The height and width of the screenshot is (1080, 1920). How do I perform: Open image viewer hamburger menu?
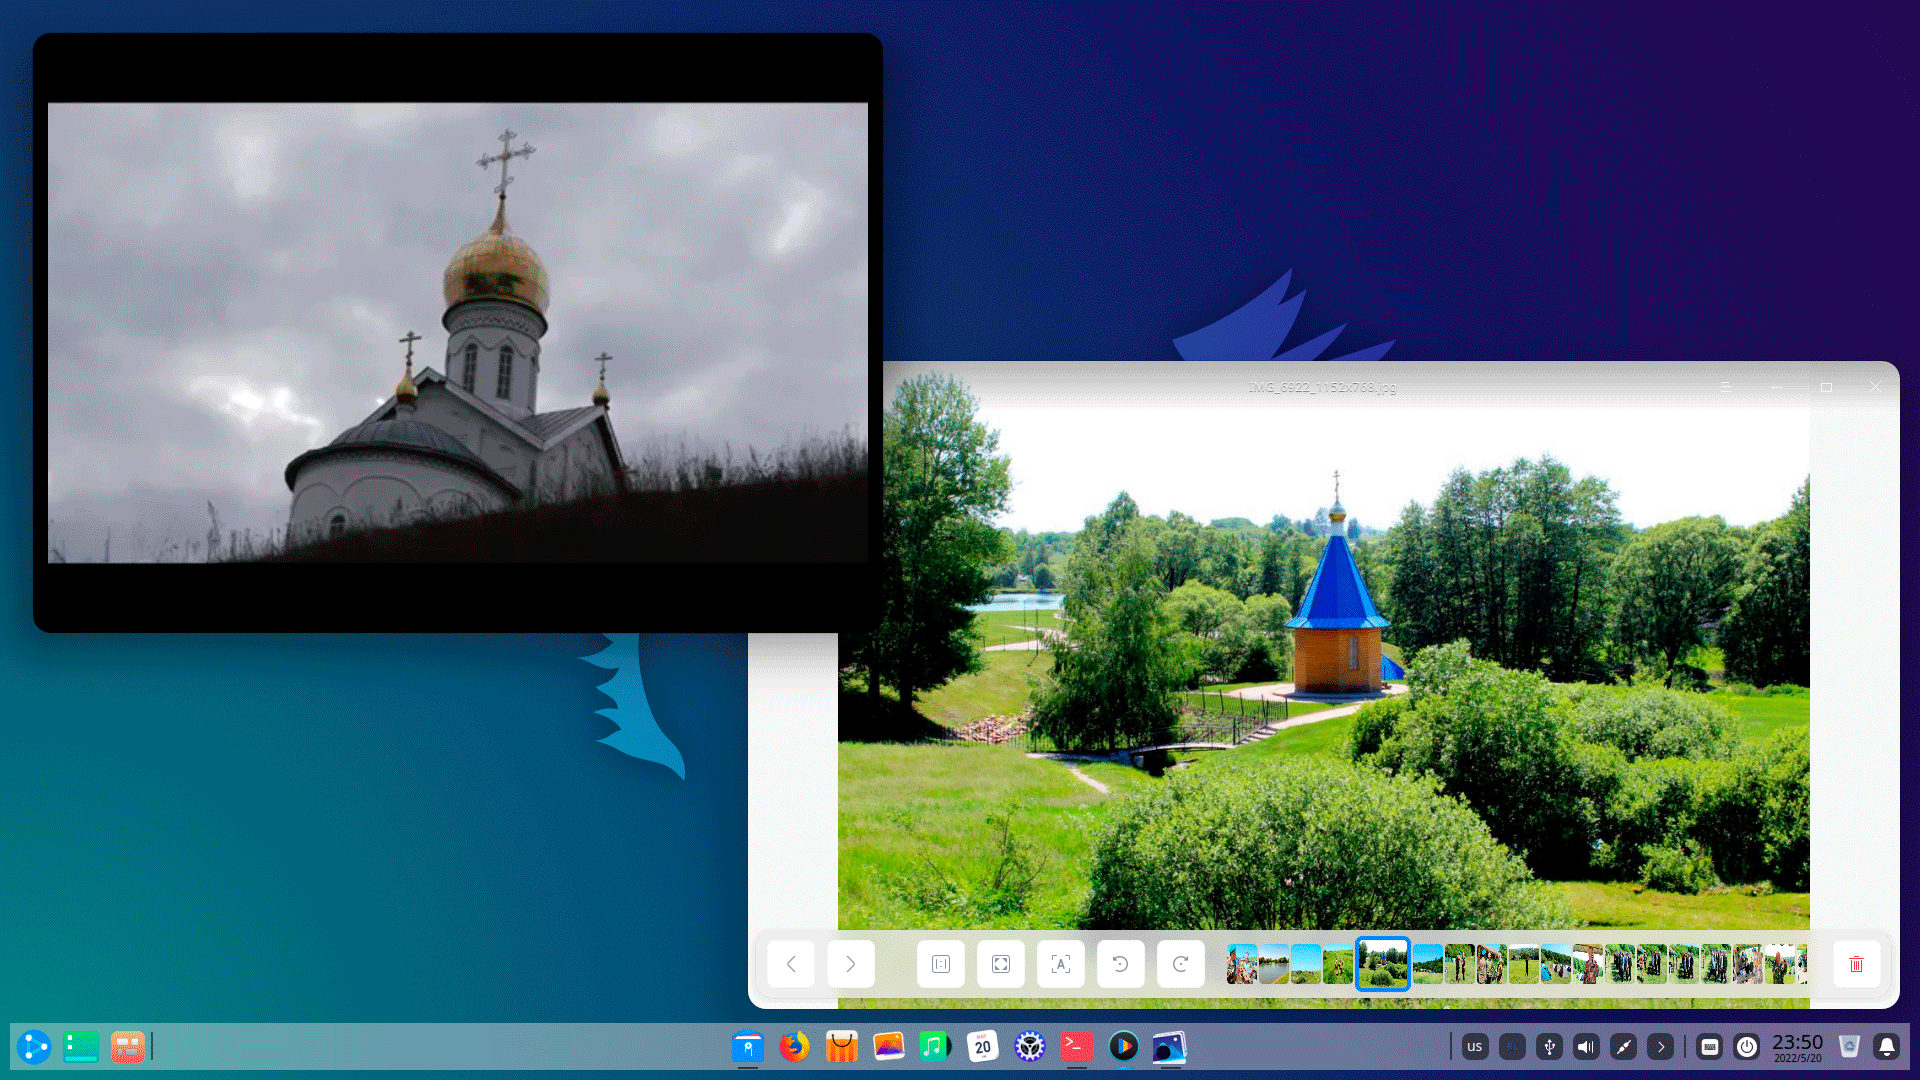click(1726, 387)
